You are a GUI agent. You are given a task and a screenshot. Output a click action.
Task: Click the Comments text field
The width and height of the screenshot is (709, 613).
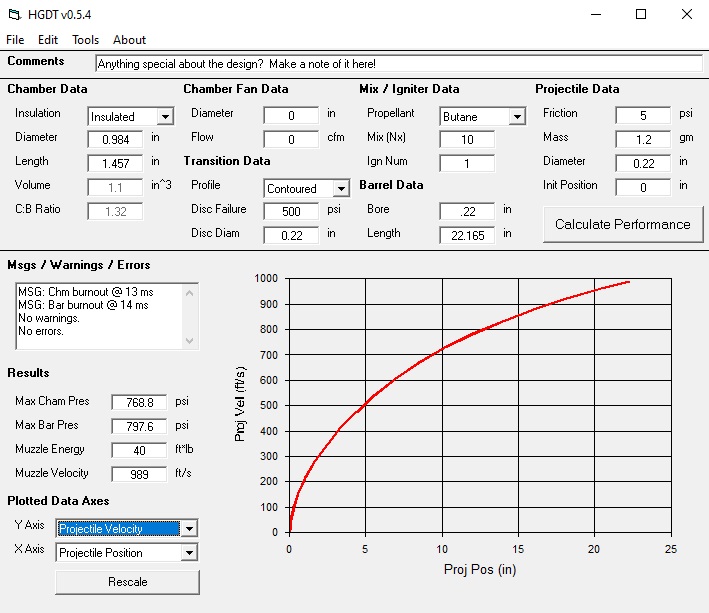pyautogui.click(x=399, y=63)
